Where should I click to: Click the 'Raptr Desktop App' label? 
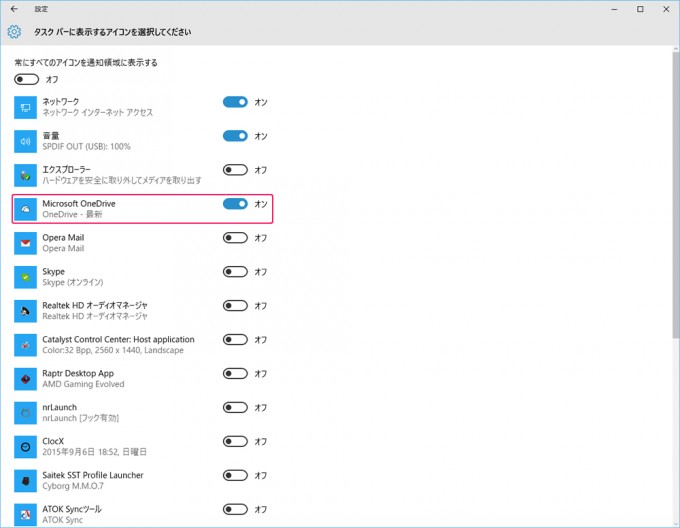78,373
